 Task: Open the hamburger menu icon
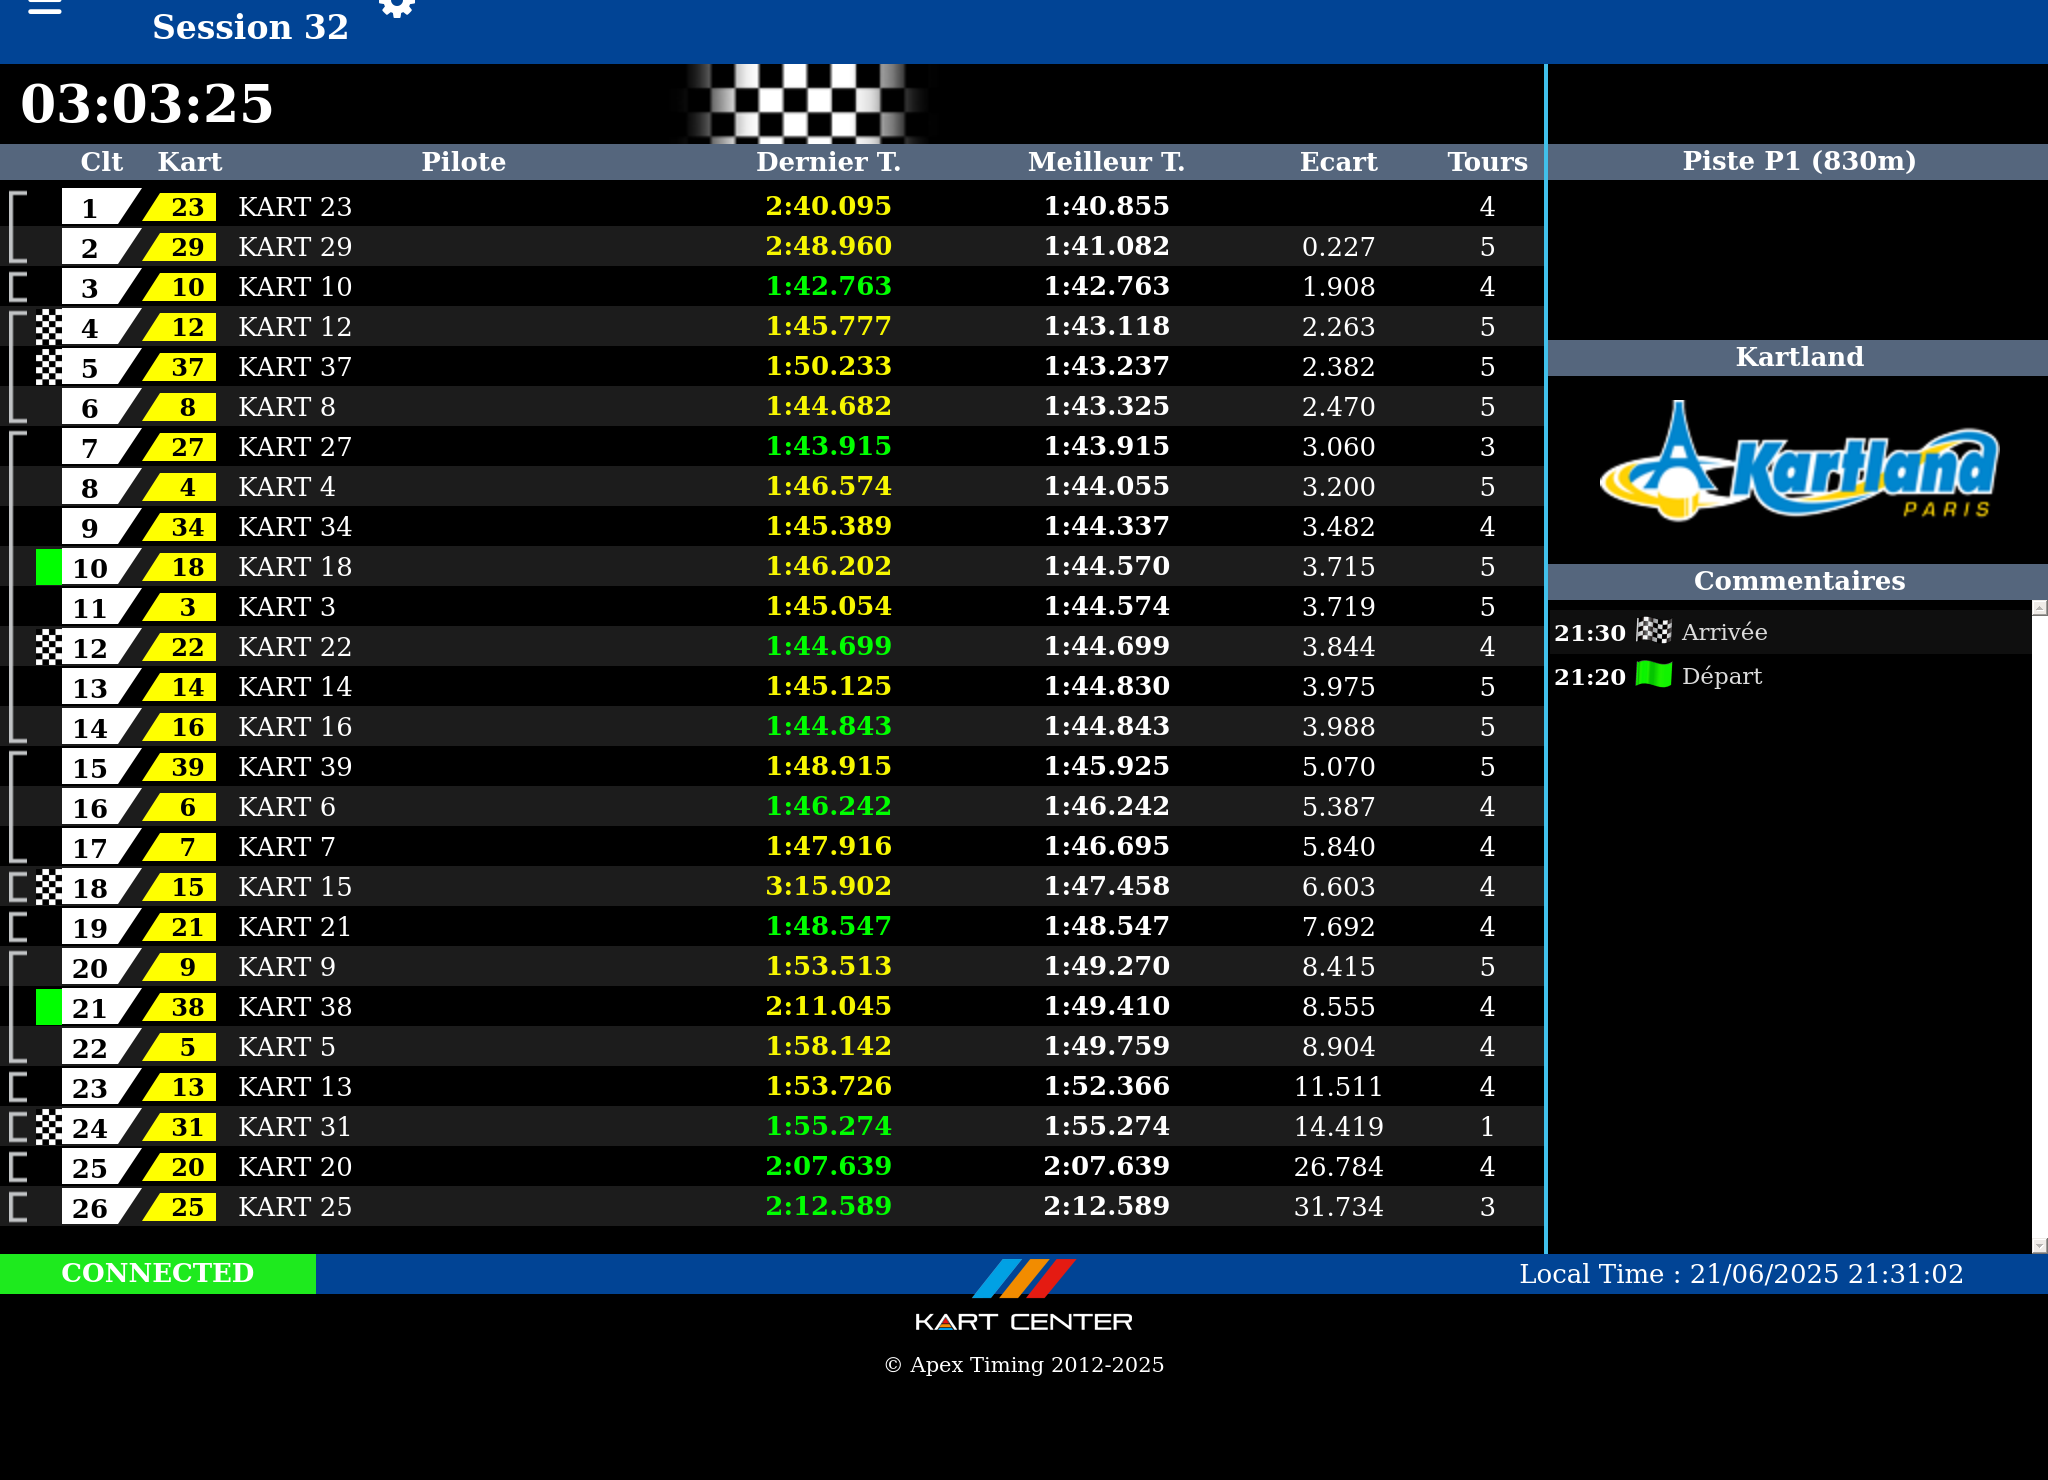point(45,8)
